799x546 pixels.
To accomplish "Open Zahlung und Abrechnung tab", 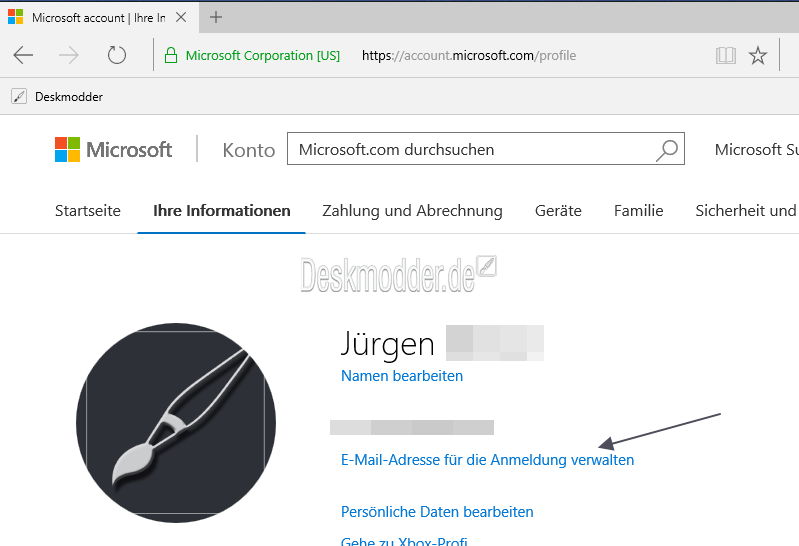I will (412, 211).
